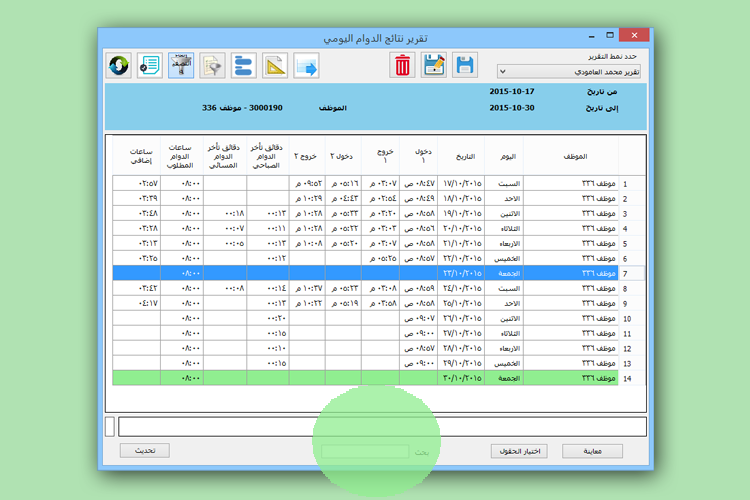Click the blue floppy disk save icon
Viewport: 750px width, 500px height.
pos(465,65)
